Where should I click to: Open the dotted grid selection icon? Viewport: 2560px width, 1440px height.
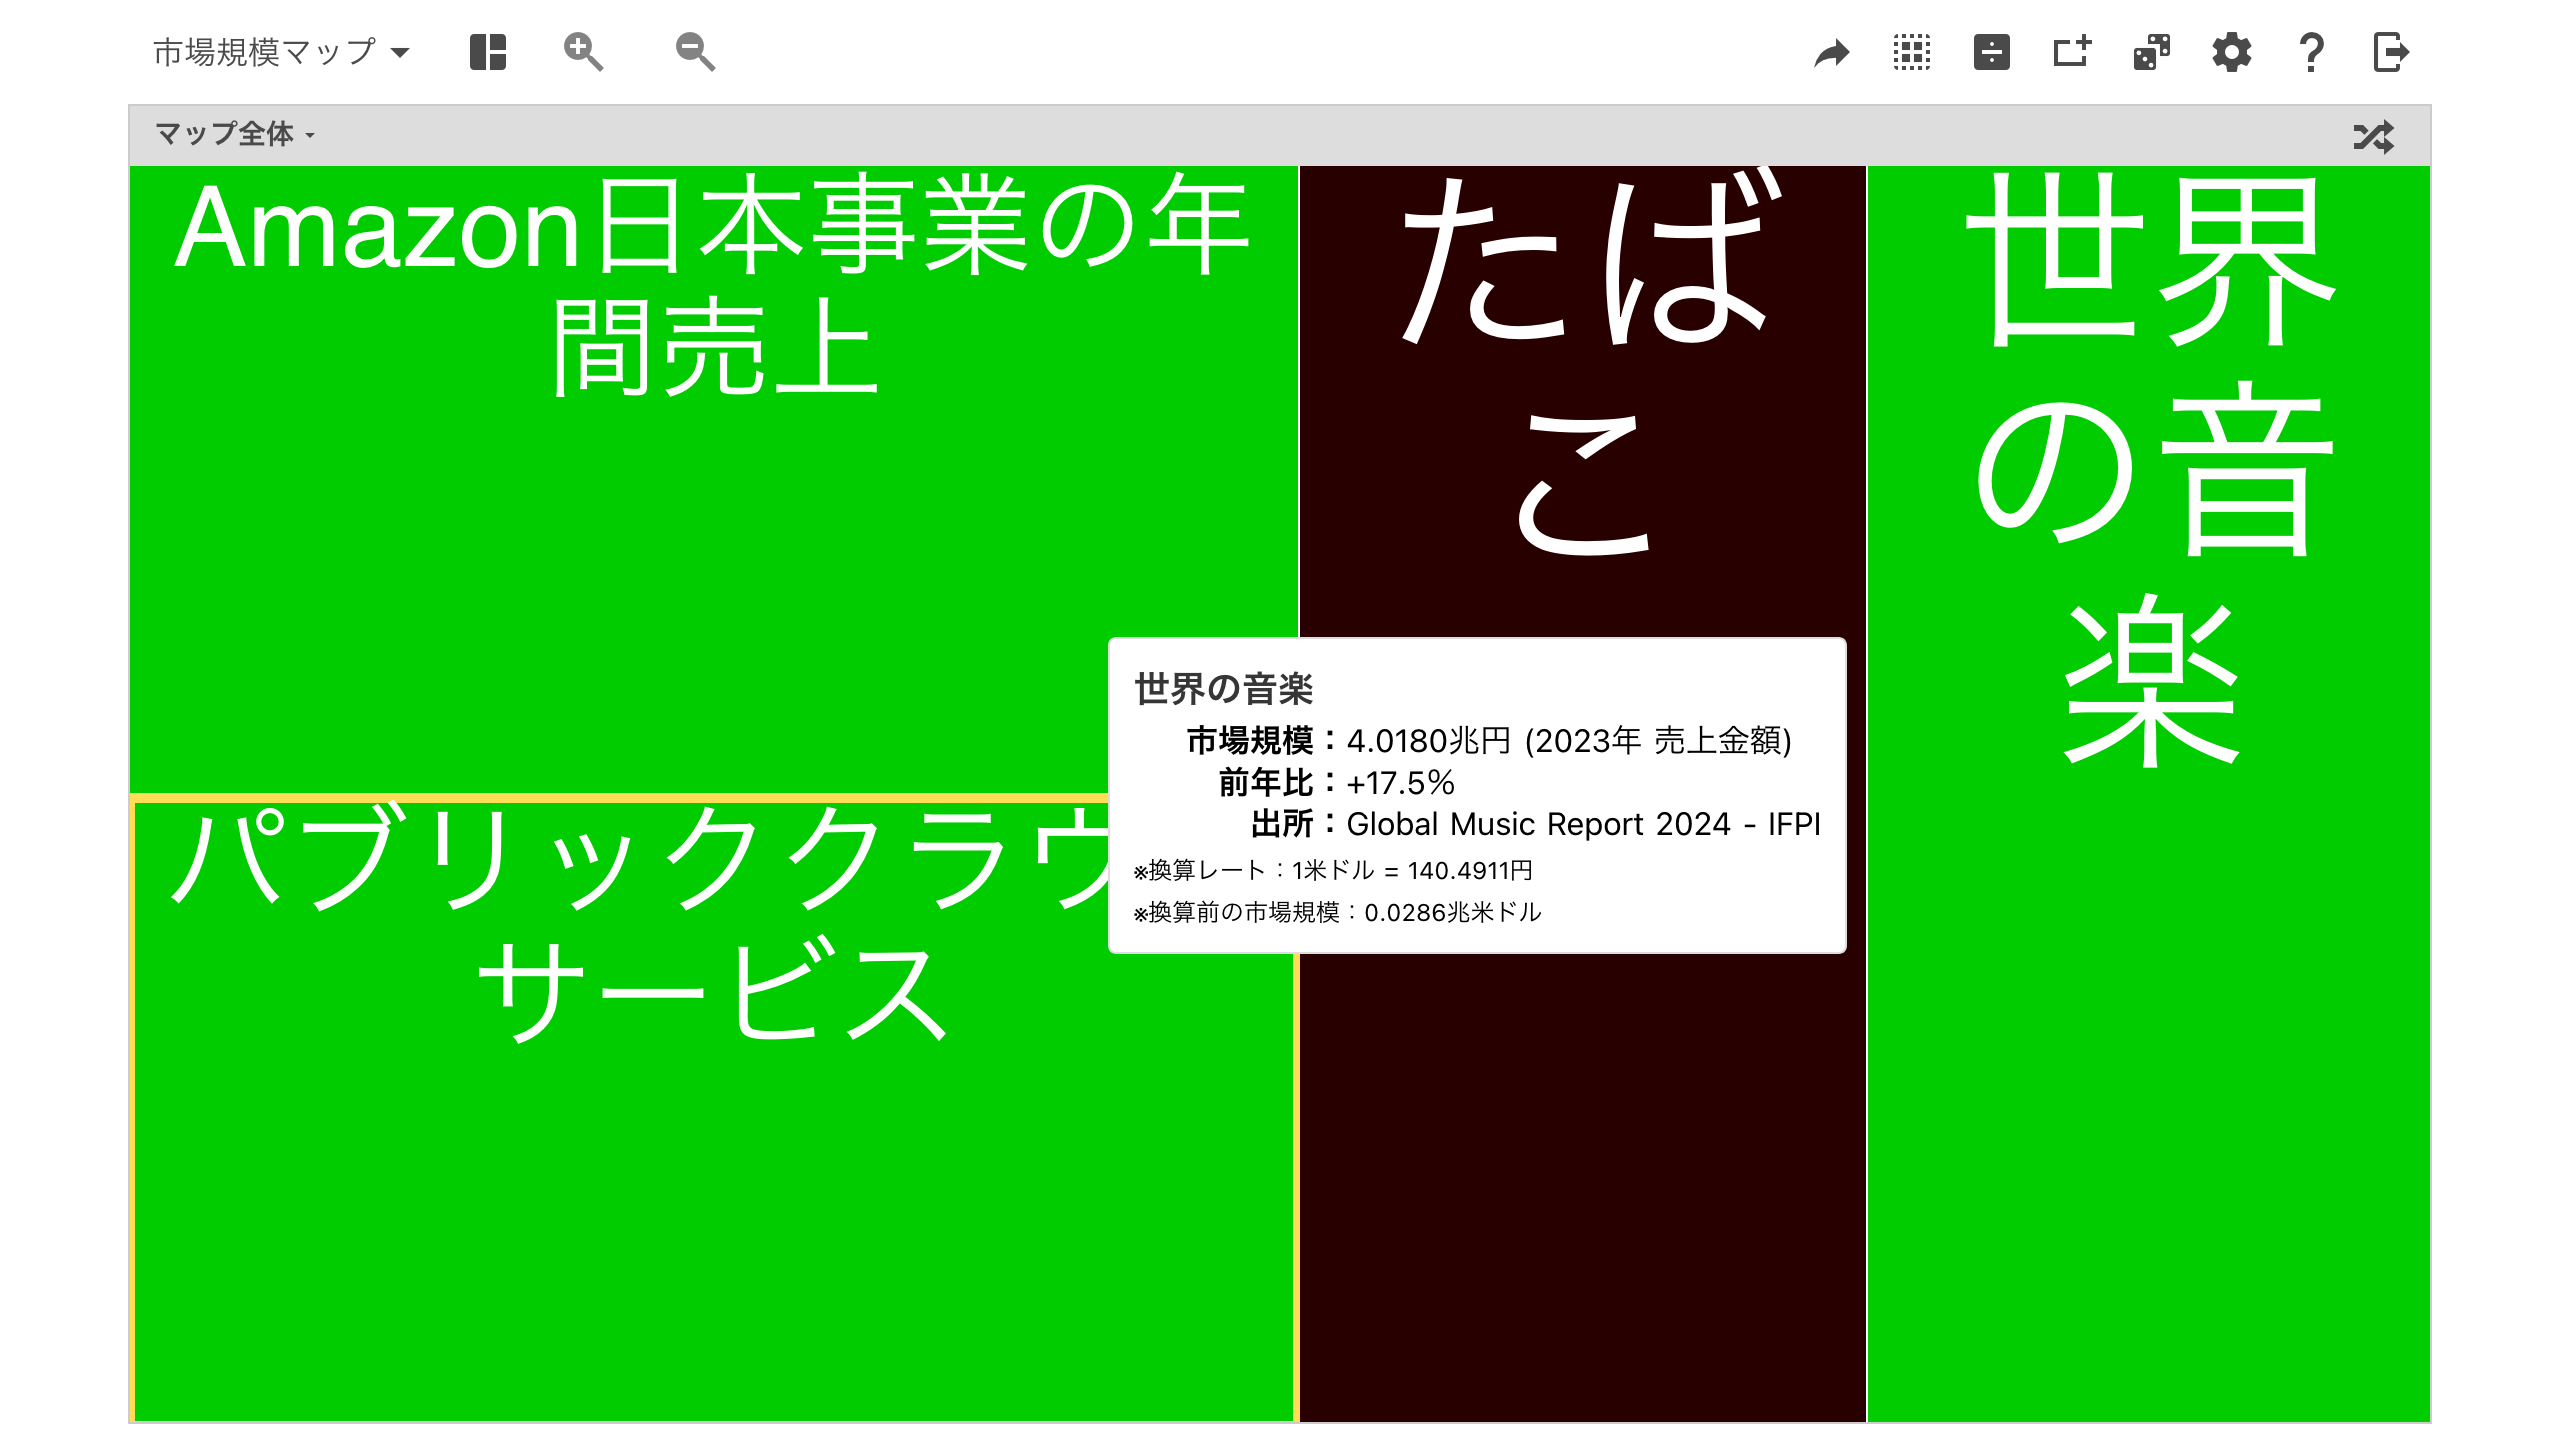point(1912,52)
